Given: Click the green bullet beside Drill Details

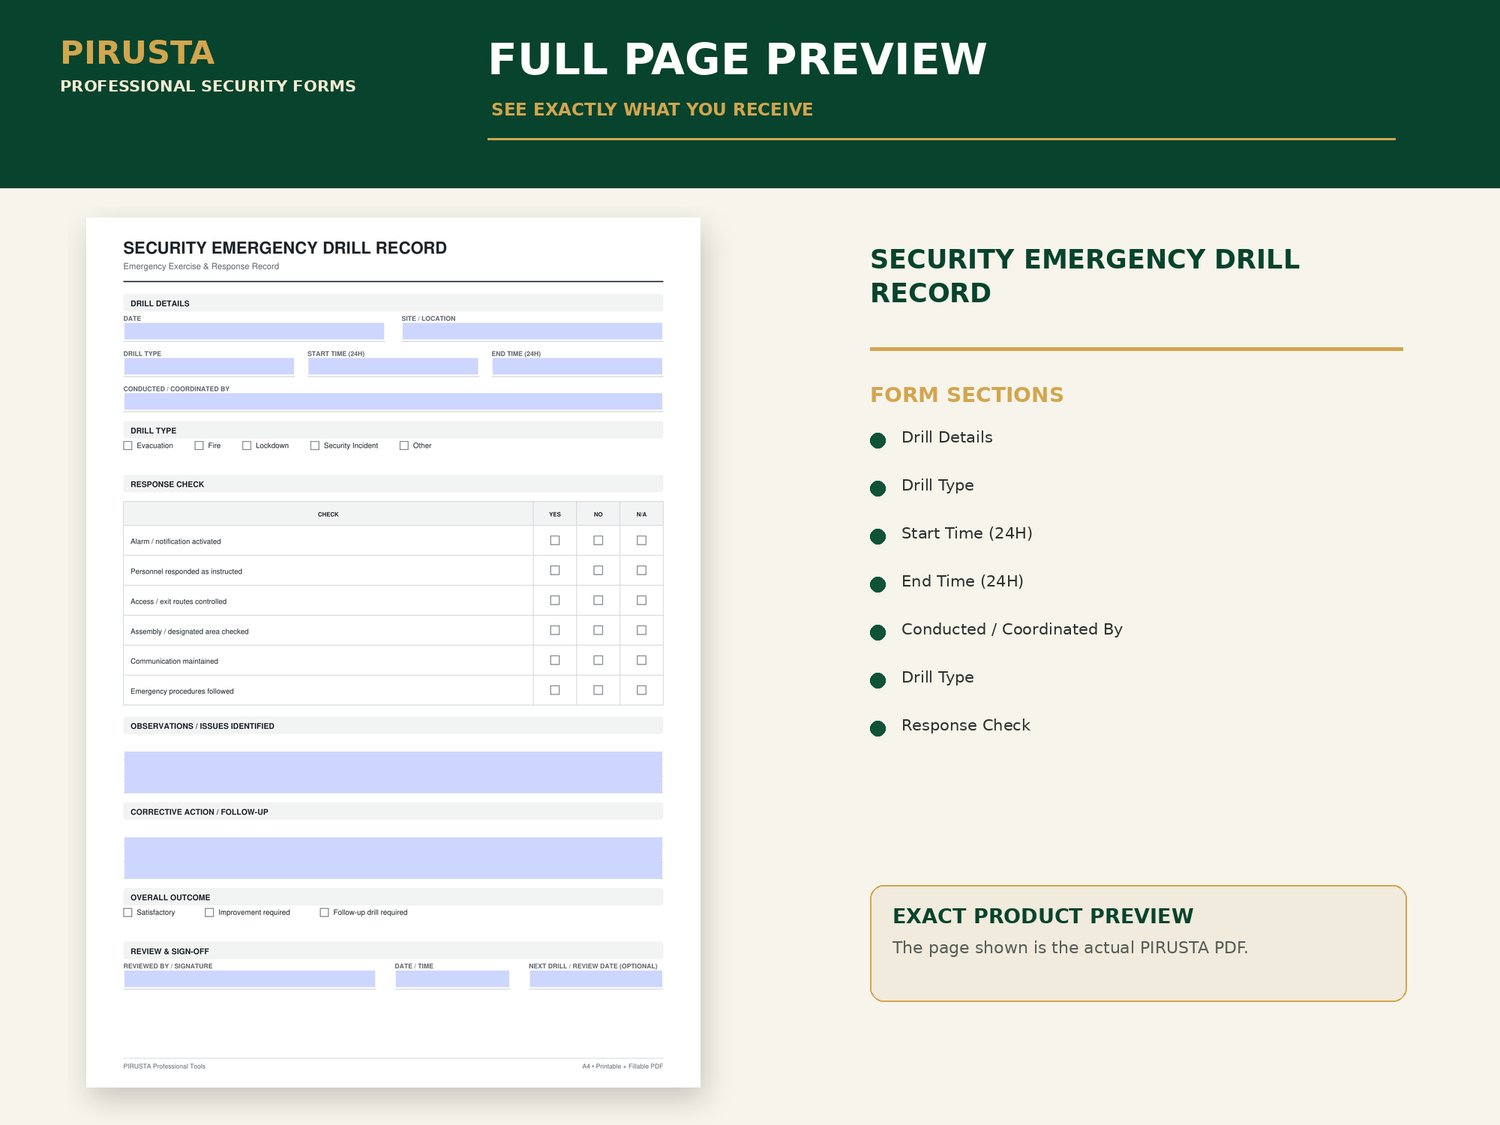Looking at the screenshot, I should point(878,440).
